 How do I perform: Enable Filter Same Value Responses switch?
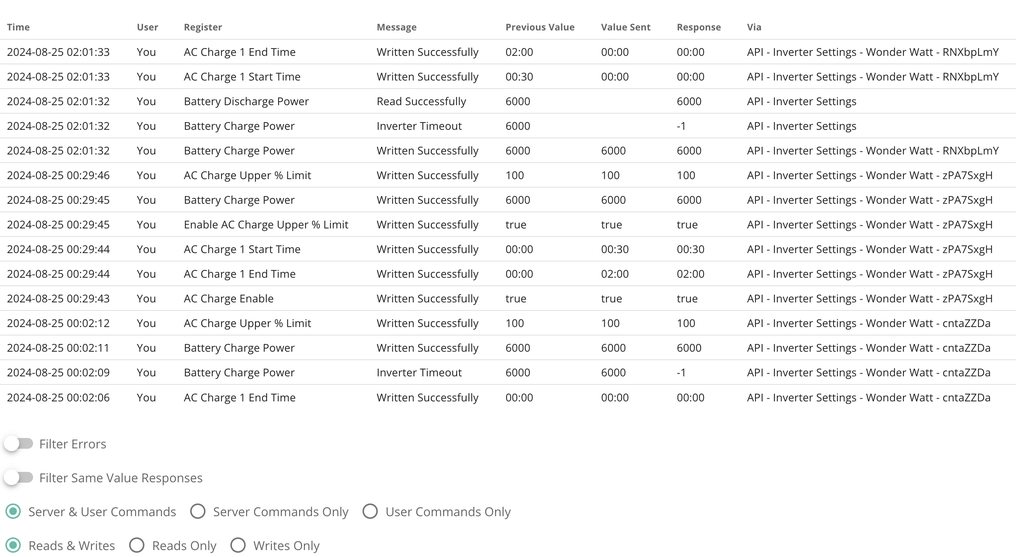(x=19, y=478)
